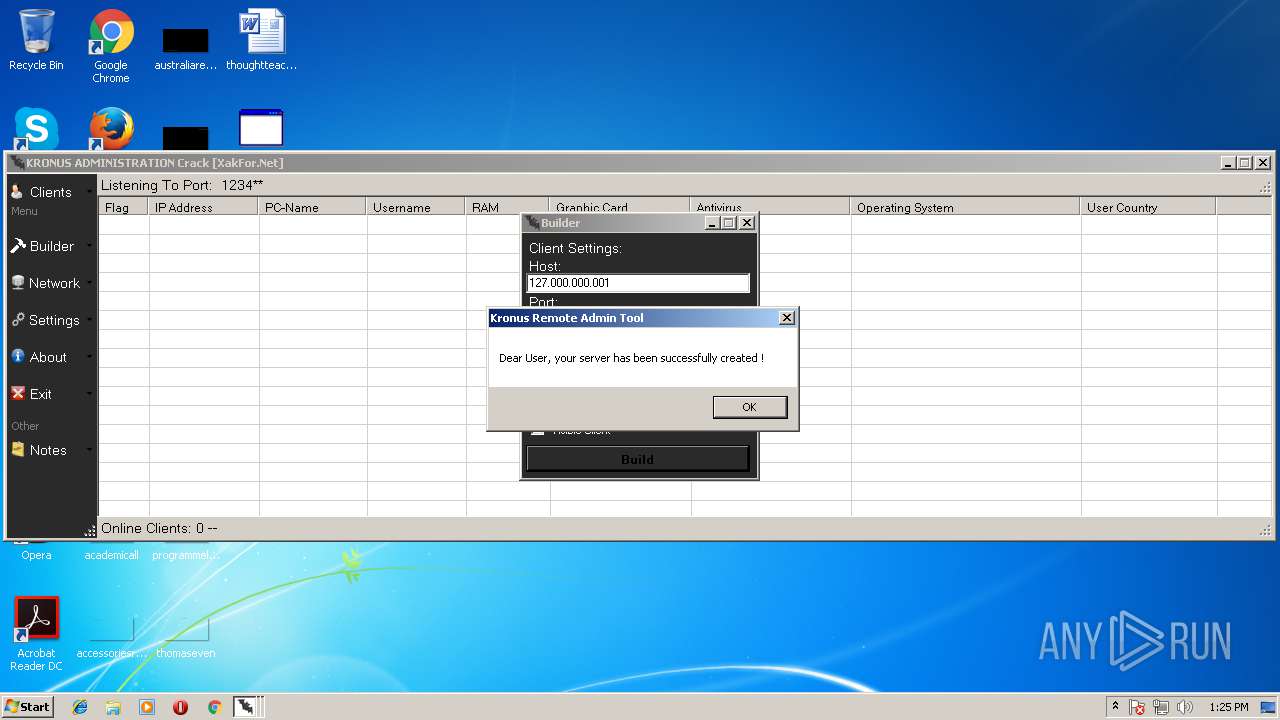
Task: Click the Username column header
Action: click(417, 207)
